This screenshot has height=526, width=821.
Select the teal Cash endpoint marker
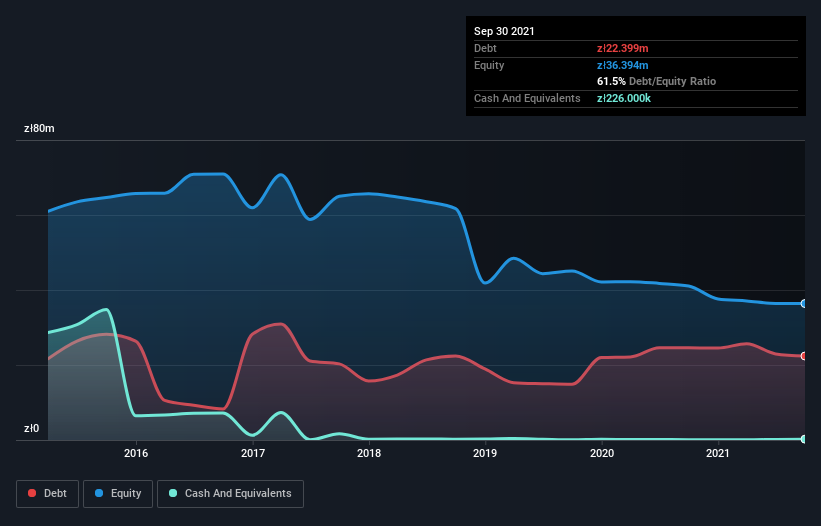click(x=804, y=439)
